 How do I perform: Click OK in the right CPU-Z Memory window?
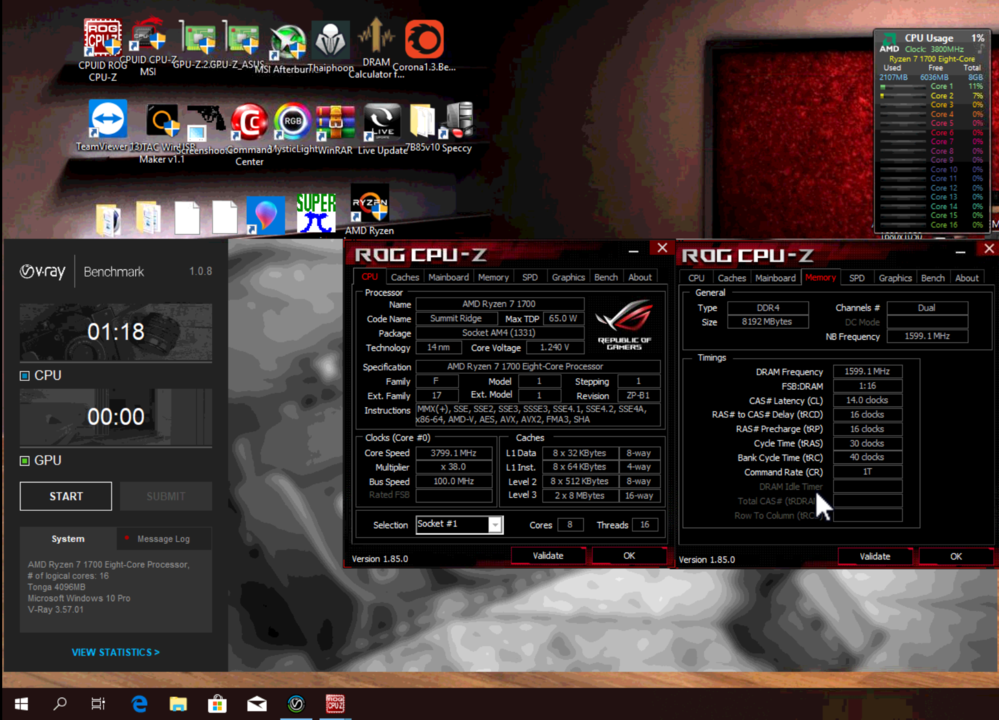(x=956, y=556)
